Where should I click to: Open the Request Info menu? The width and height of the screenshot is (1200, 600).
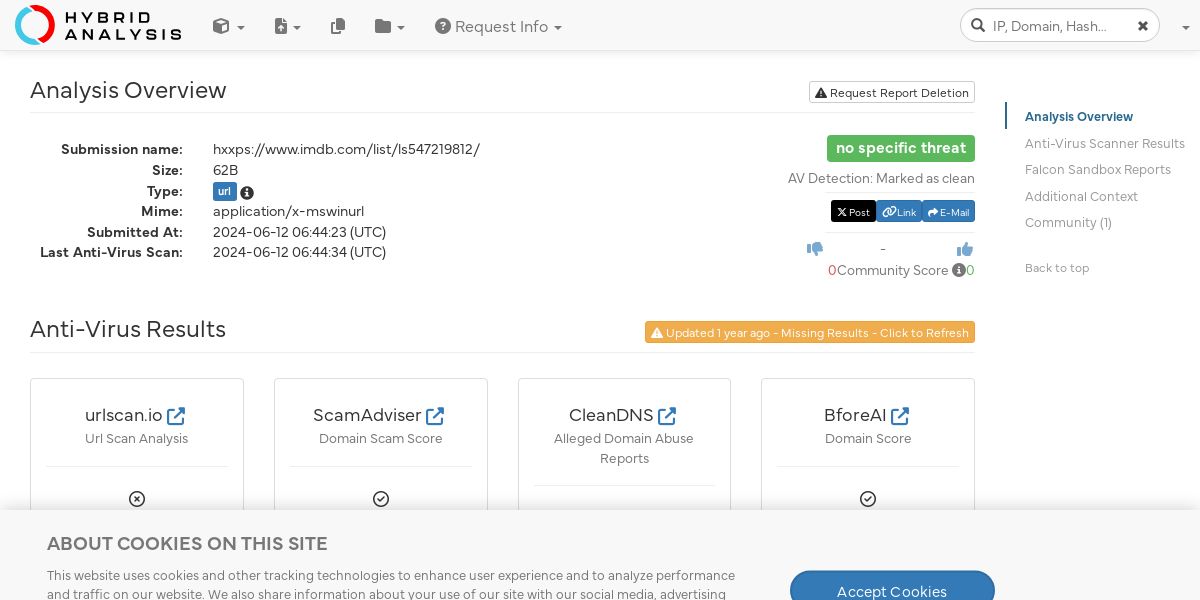coord(498,27)
